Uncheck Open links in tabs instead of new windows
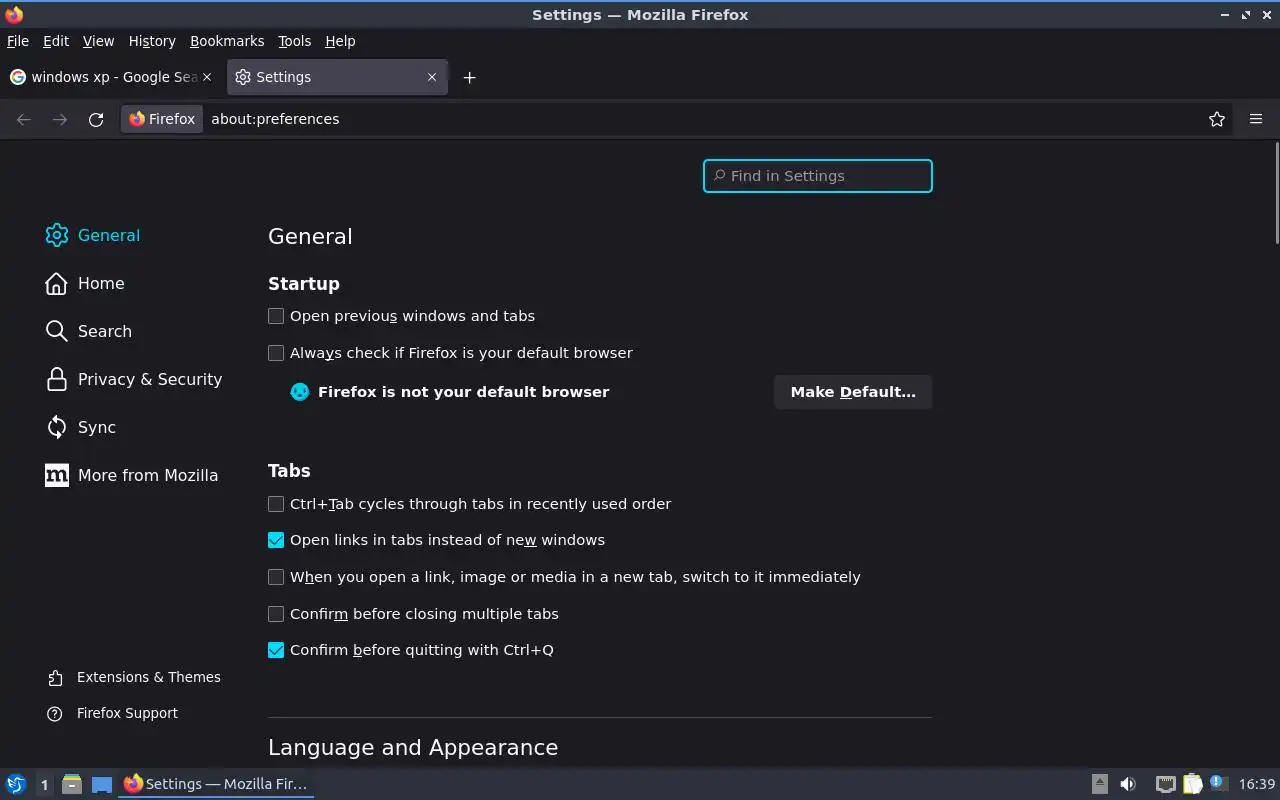This screenshot has height=800, width=1280. 276,540
